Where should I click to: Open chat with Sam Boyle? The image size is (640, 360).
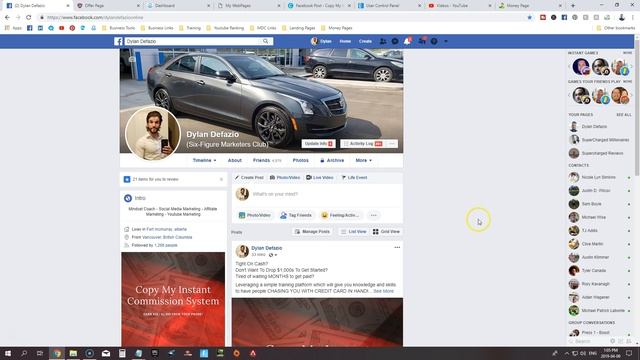click(599, 204)
